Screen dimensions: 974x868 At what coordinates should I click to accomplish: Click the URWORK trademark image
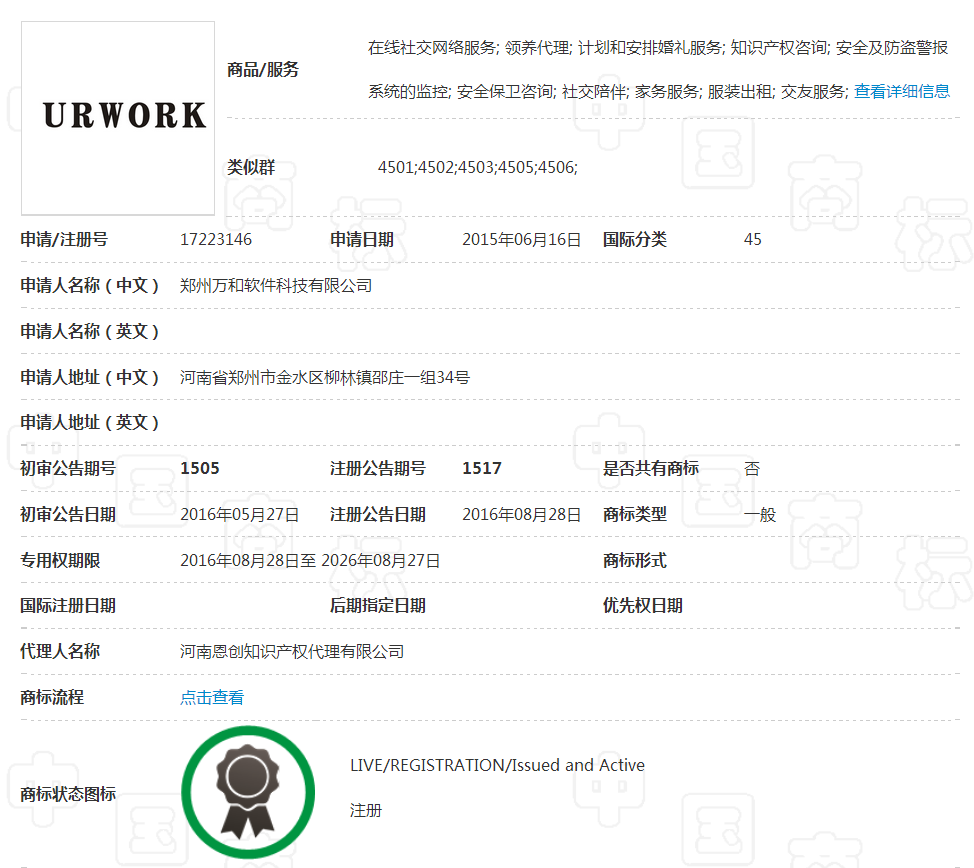click(117, 117)
